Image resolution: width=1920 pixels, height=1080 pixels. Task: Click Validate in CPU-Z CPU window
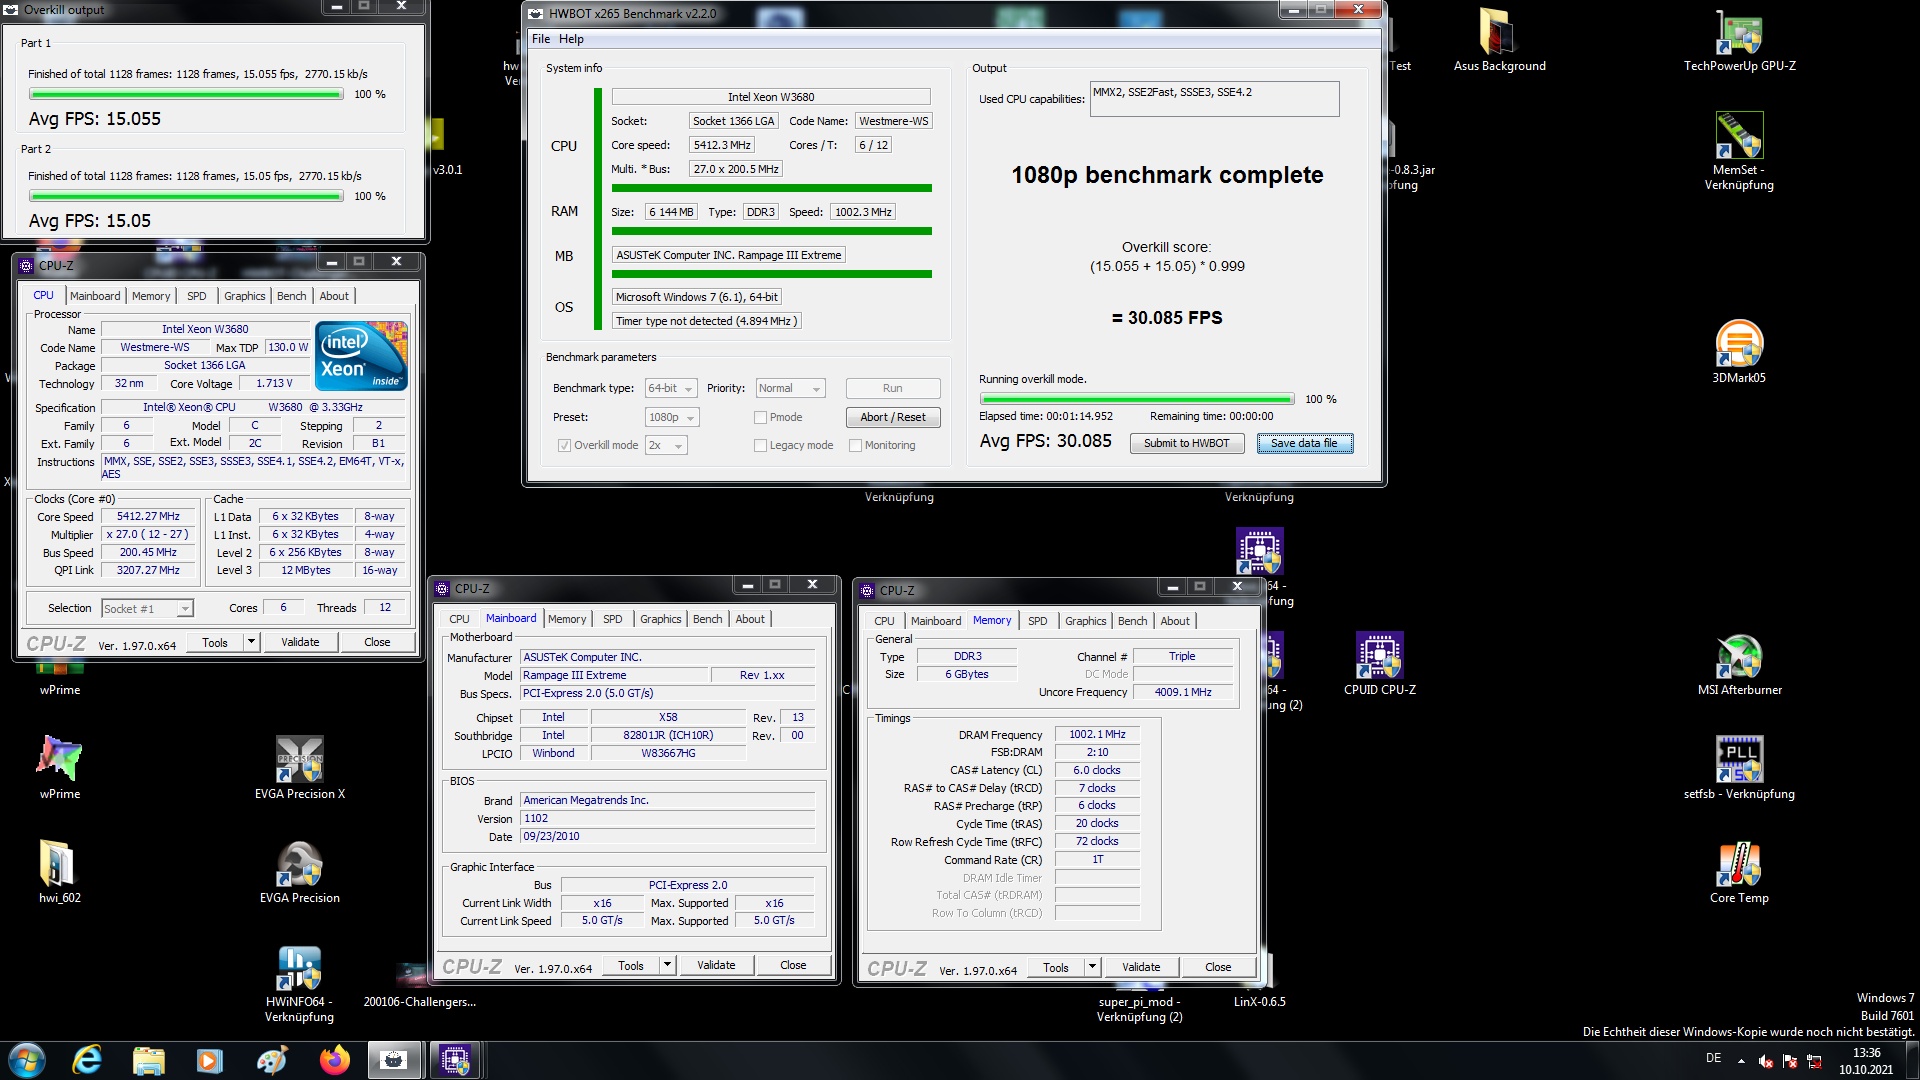click(300, 642)
